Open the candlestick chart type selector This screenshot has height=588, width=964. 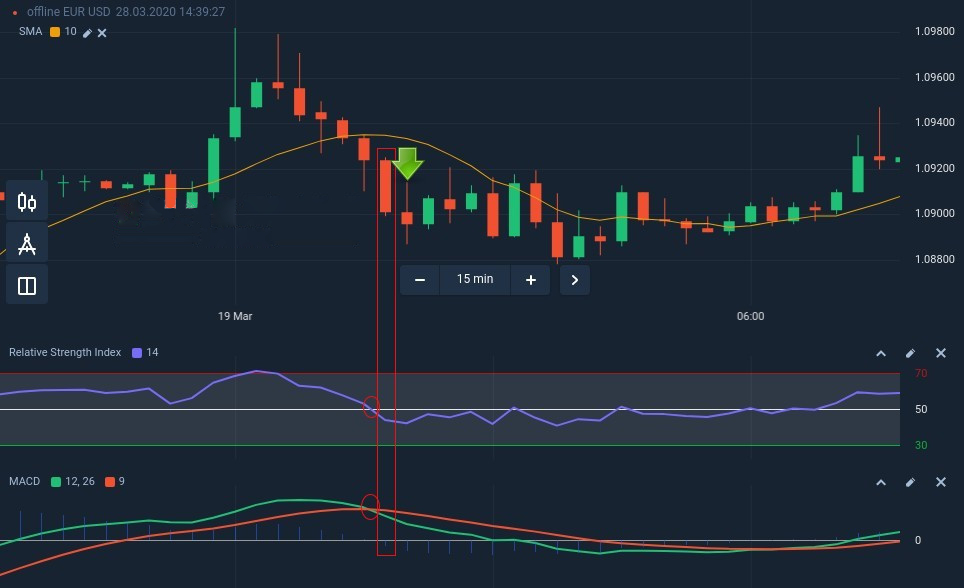coord(27,203)
